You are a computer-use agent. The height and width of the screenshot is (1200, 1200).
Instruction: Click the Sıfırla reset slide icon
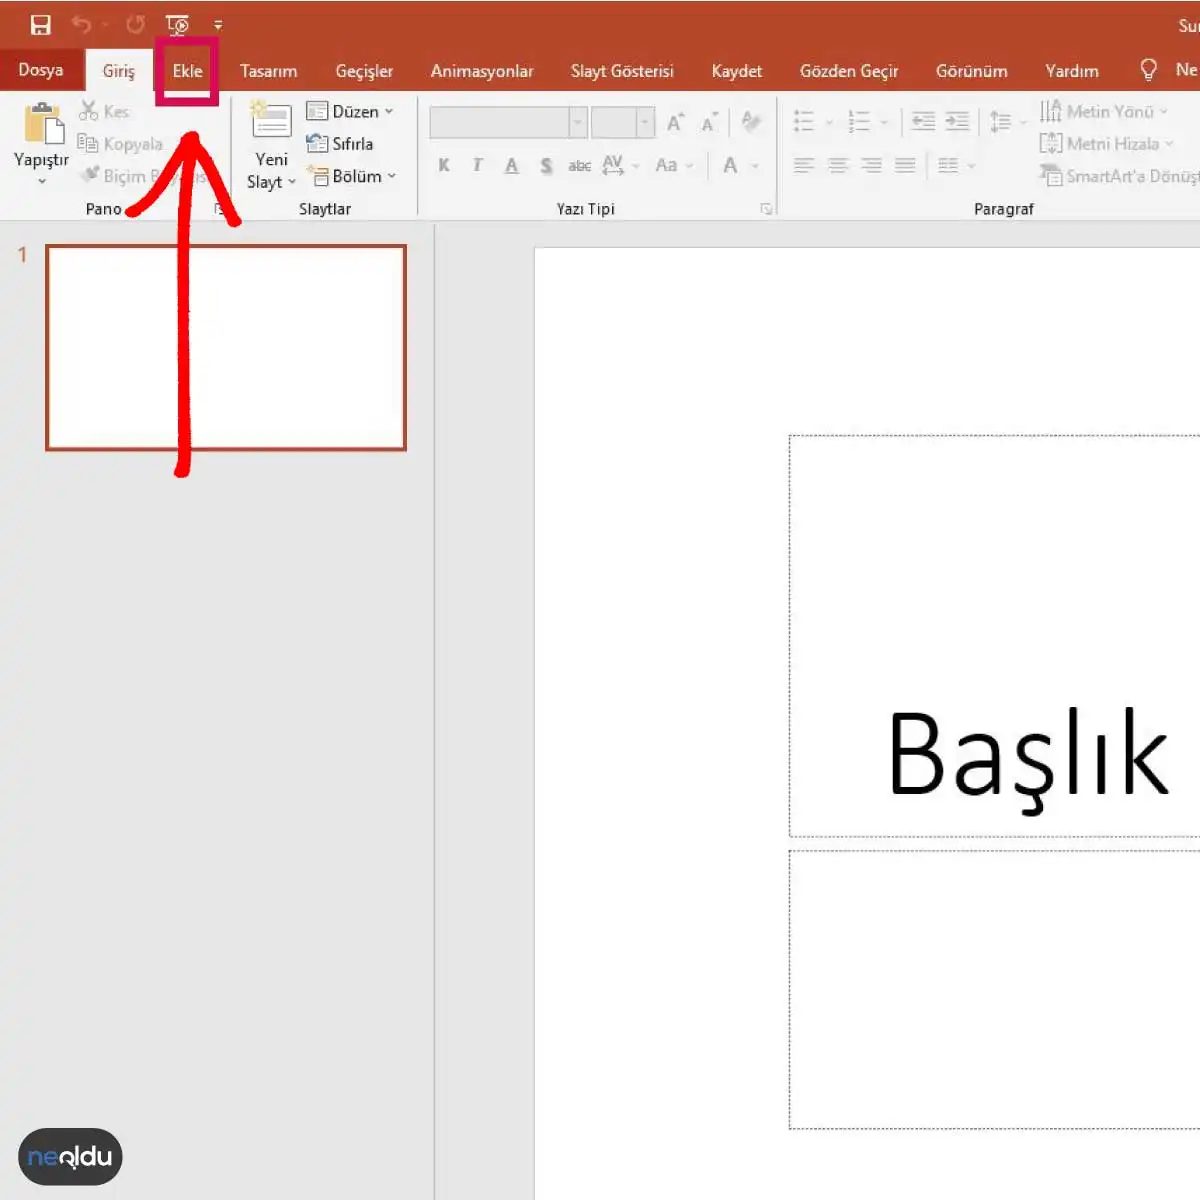(317, 143)
